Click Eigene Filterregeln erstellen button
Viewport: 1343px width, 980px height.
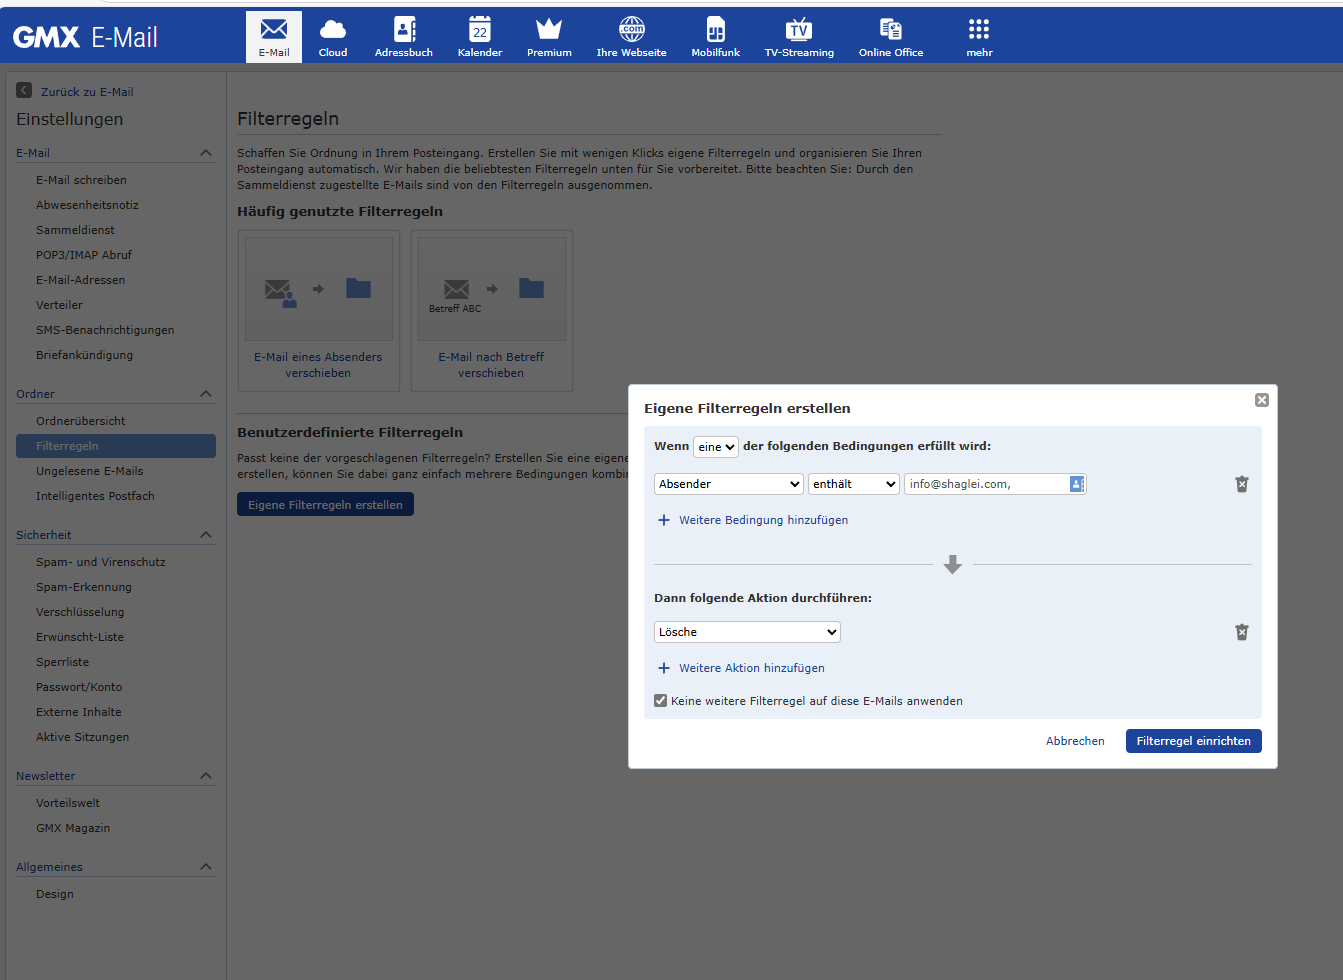click(325, 505)
